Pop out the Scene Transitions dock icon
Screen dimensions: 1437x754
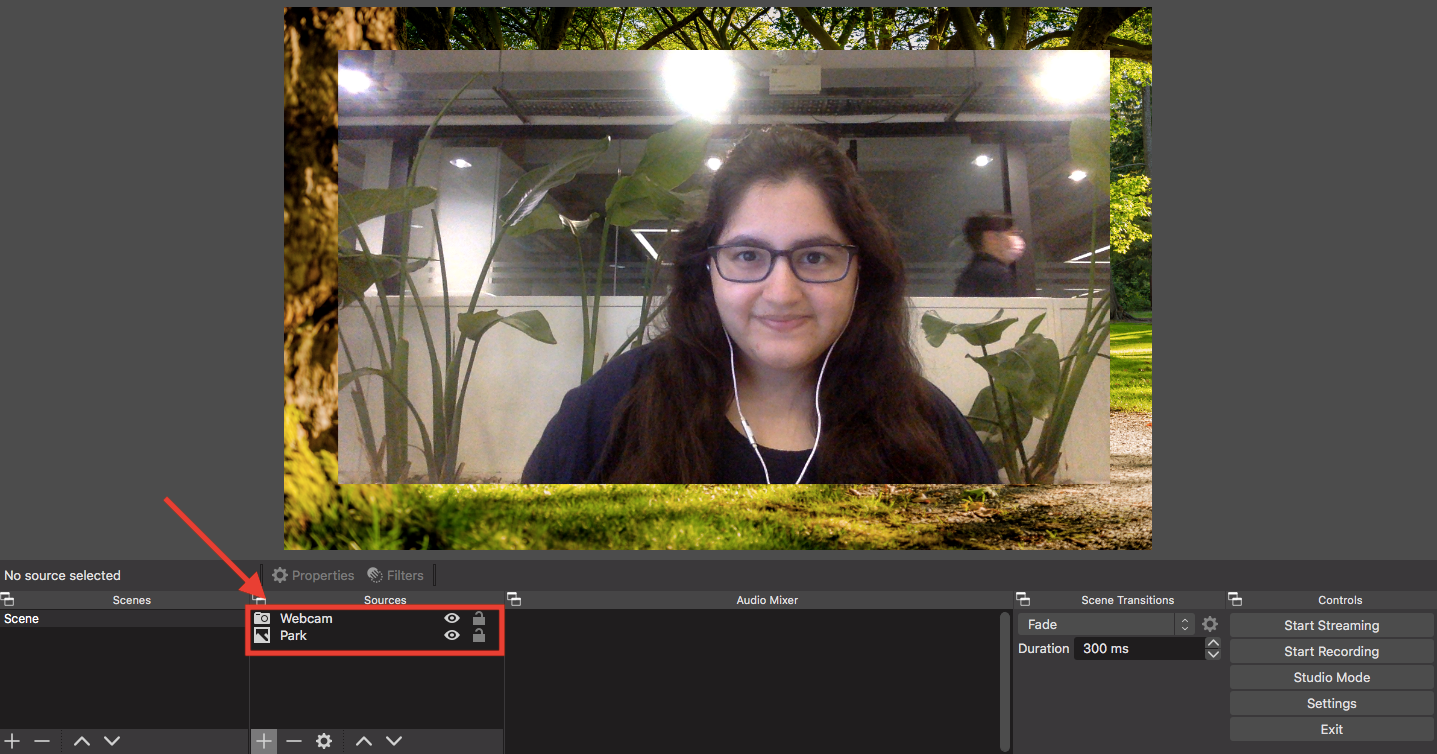click(1023, 599)
